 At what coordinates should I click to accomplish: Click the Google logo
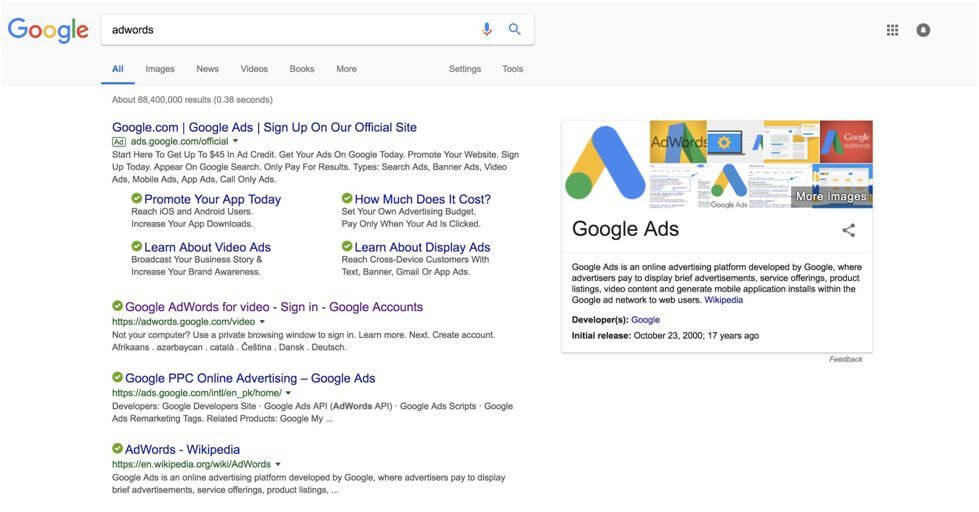point(48,30)
